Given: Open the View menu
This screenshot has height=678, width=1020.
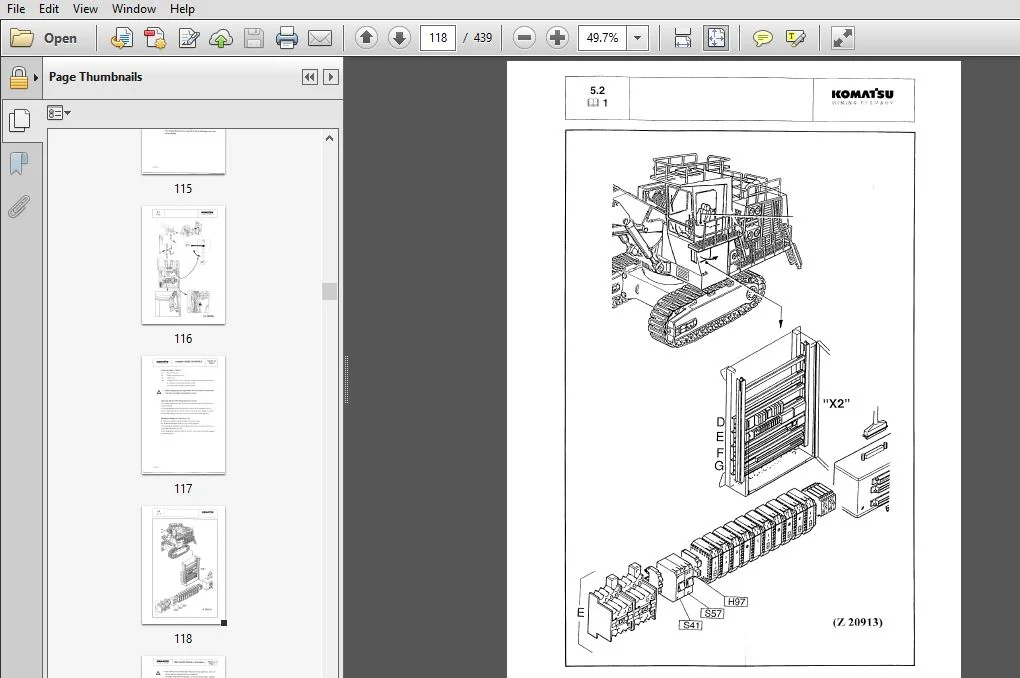Looking at the screenshot, I should point(85,8).
